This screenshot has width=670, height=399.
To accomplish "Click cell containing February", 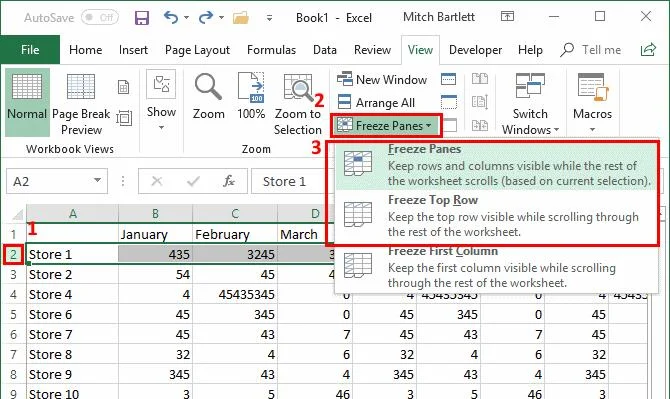I will click(x=235, y=234).
